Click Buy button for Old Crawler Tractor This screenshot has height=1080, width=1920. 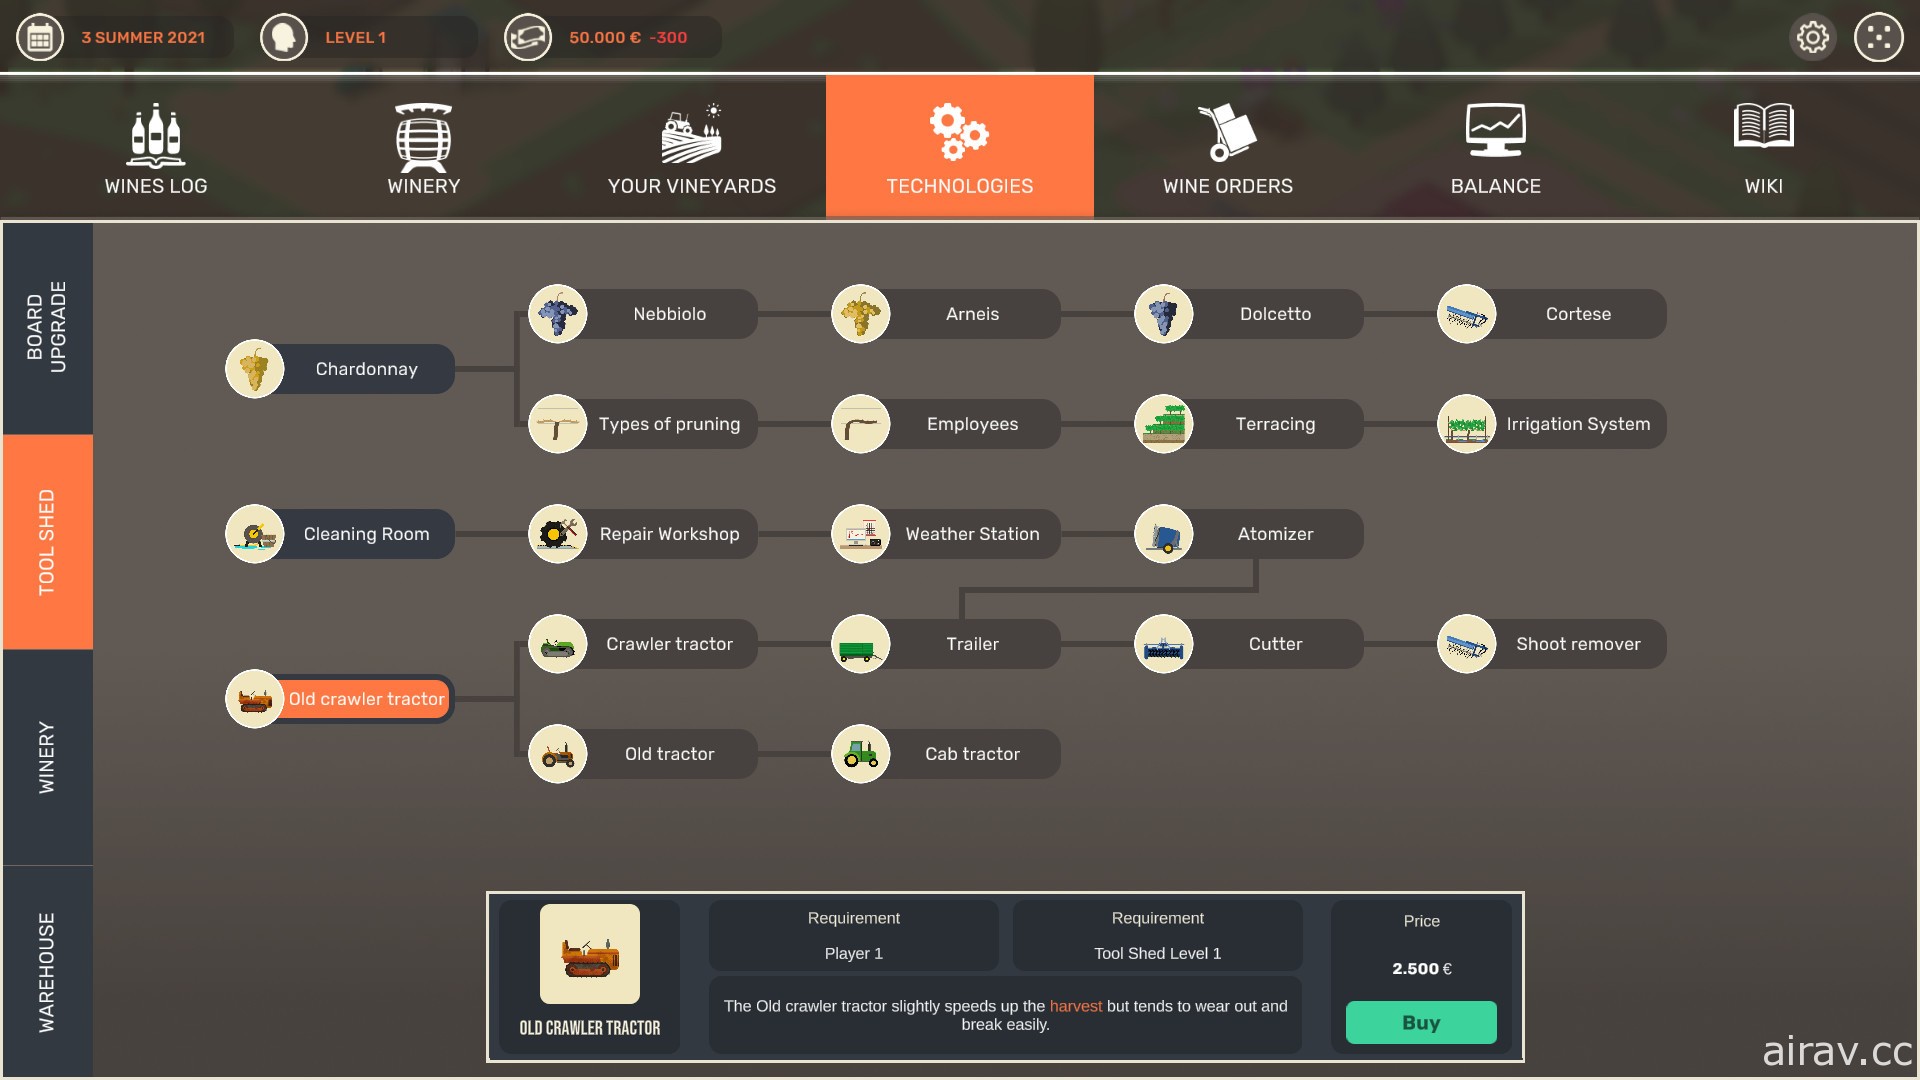tap(1420, 1022)
